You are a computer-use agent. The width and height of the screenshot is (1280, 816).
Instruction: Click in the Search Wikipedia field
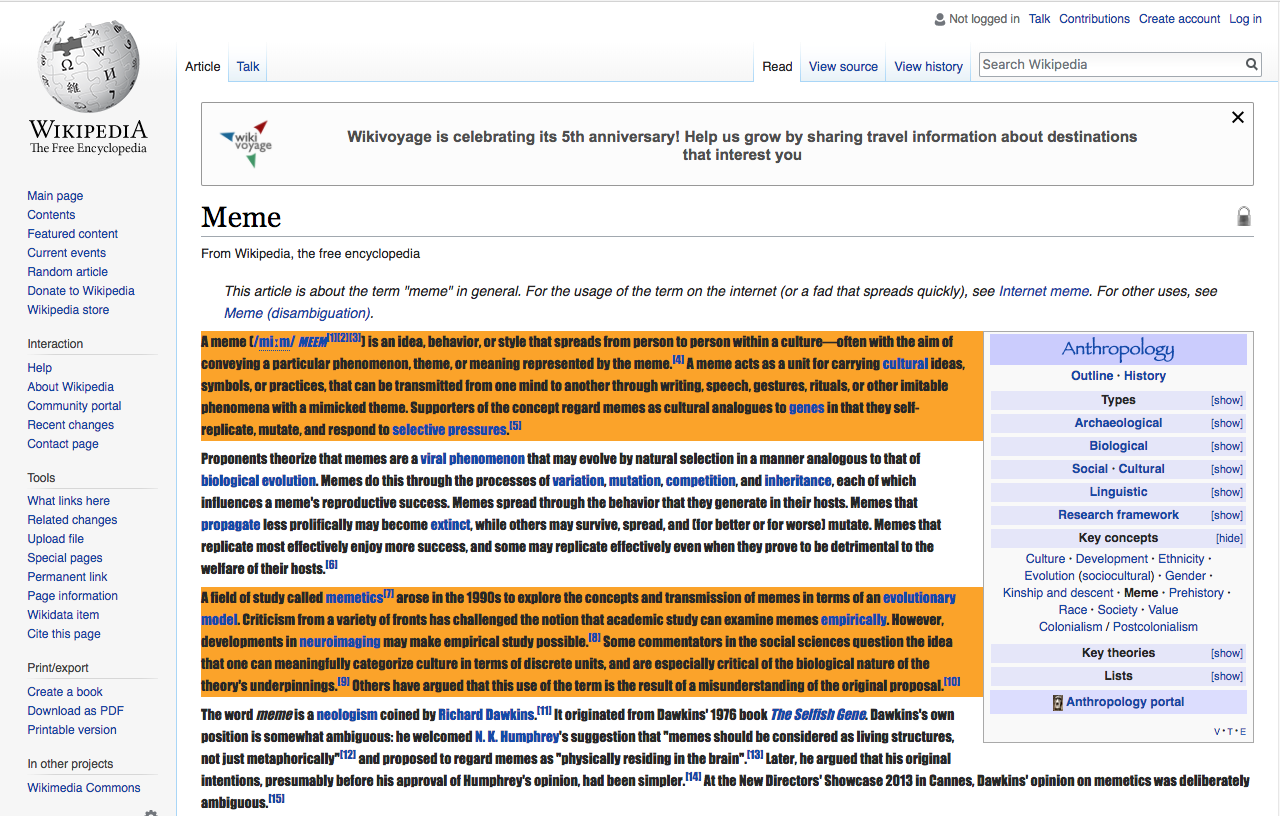pos(1110,64)
